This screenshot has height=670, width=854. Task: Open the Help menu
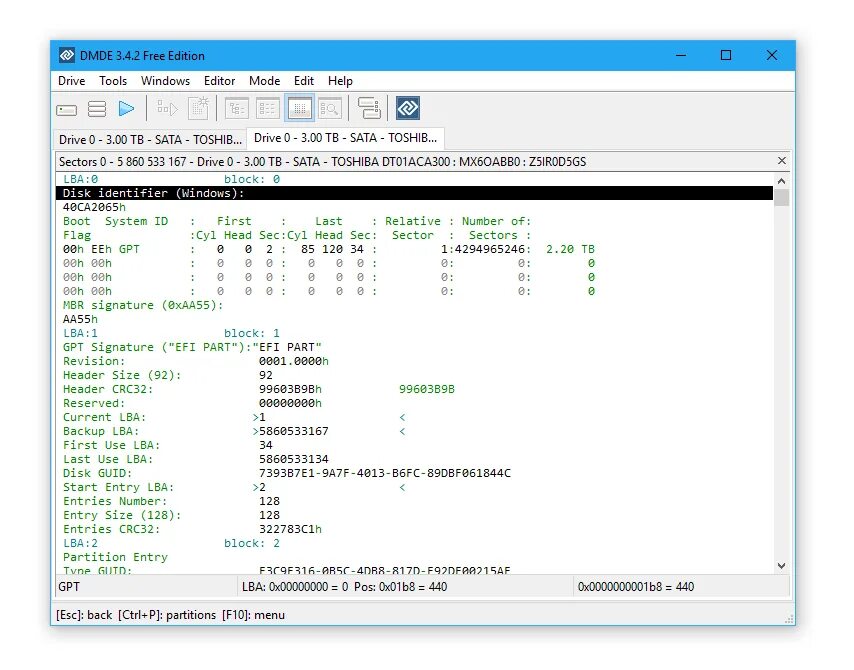[x=340, y=81]
